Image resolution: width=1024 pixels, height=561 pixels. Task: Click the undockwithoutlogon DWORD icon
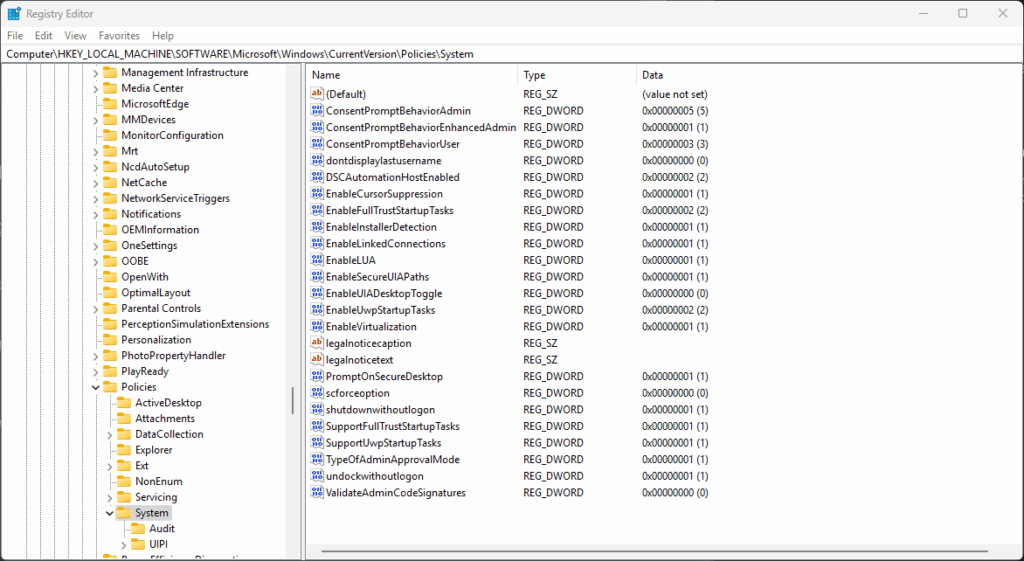click(317, 476)
